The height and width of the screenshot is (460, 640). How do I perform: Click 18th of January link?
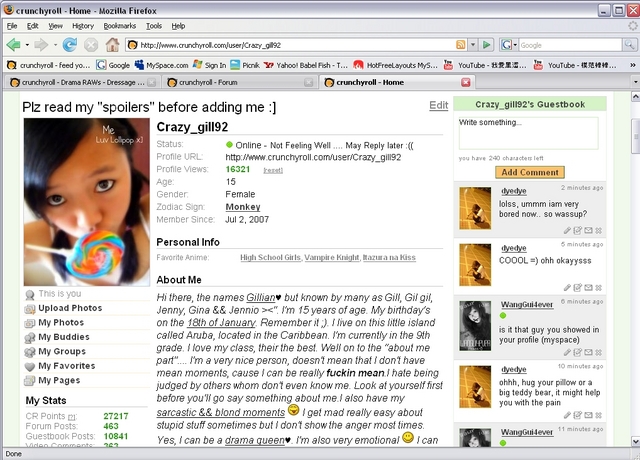coord(221,323)
